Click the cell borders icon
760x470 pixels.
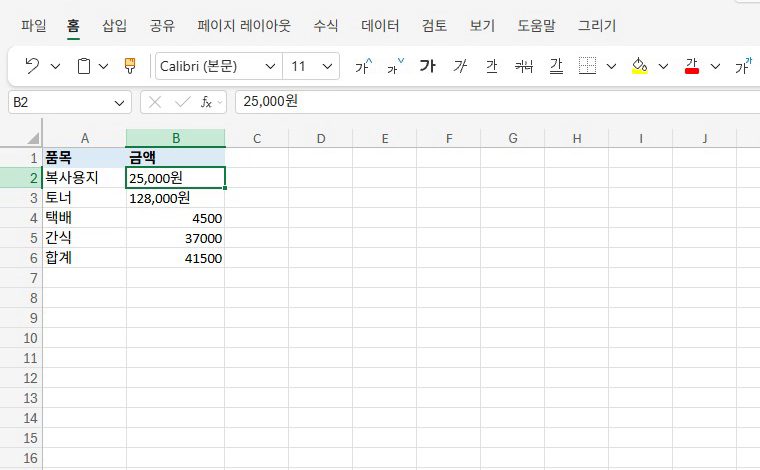587,66
